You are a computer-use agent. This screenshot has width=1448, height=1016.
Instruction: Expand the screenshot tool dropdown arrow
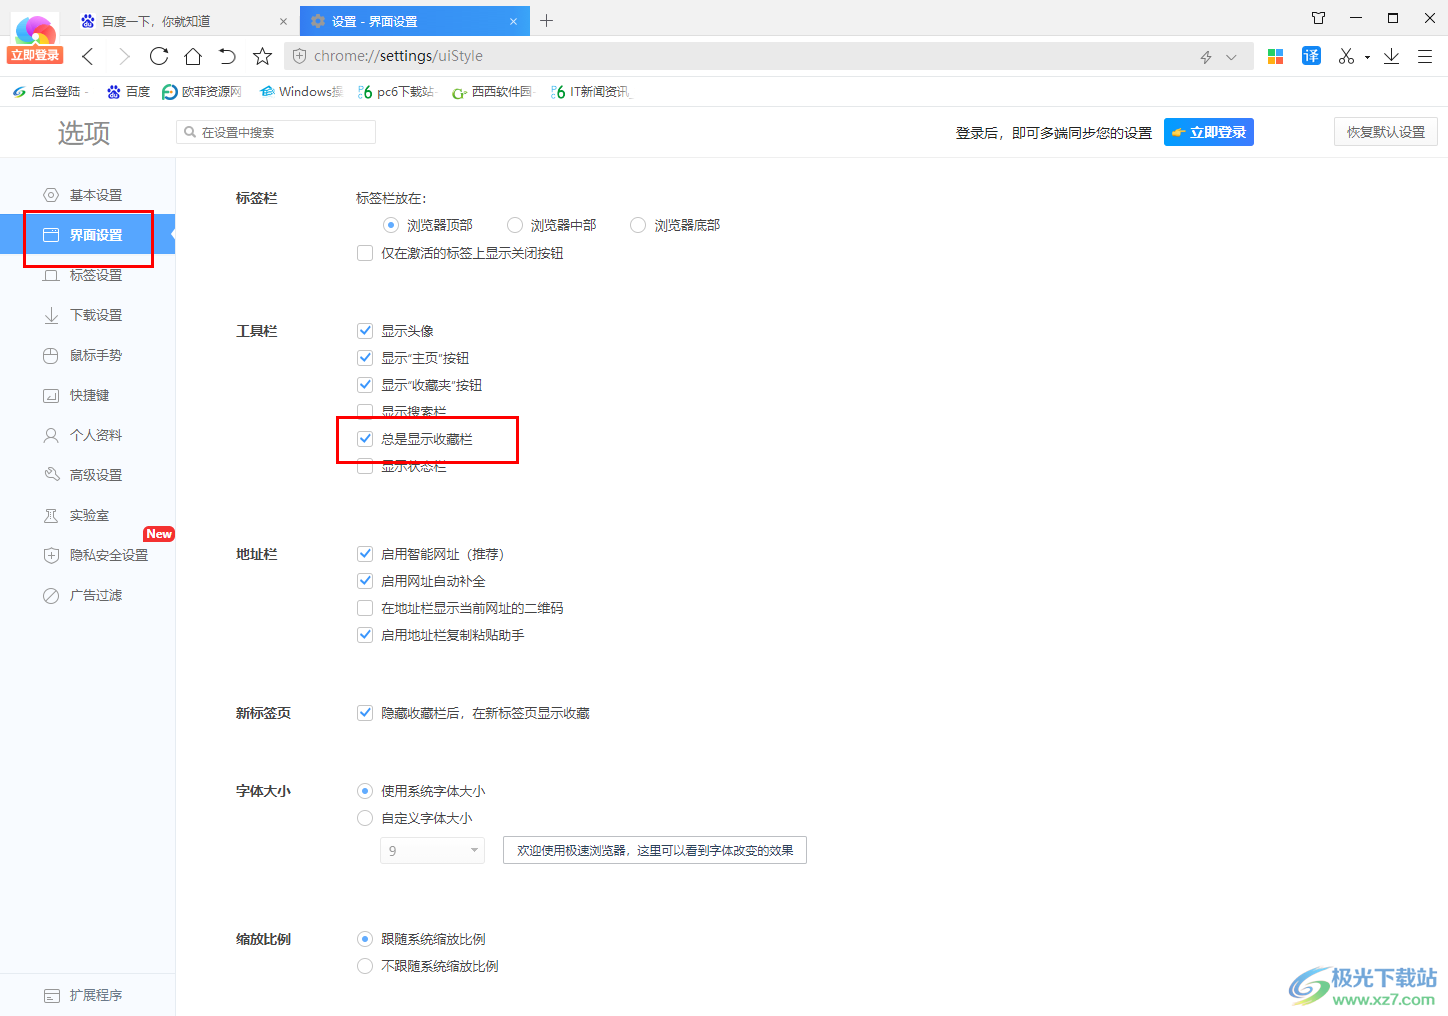1367,57
